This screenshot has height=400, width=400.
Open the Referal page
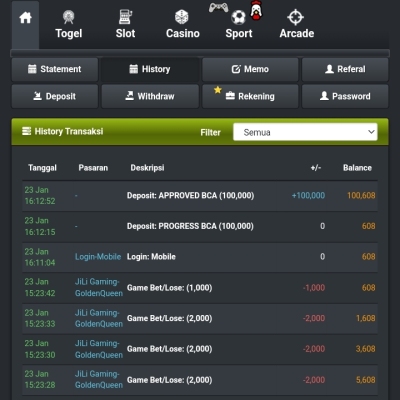(x=345, y=69)
